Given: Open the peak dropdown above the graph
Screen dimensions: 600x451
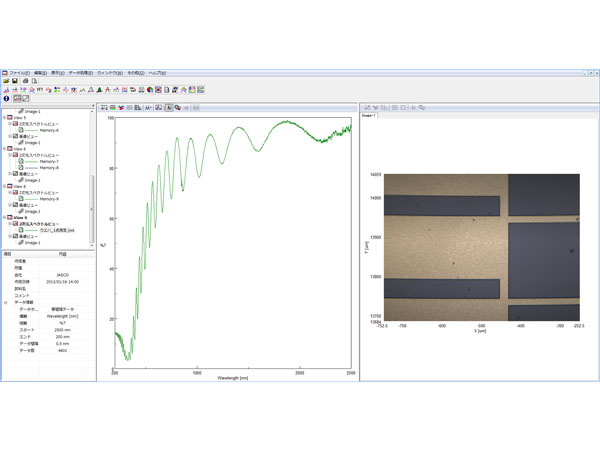Looking at the screenshot, I should (148, 108).
